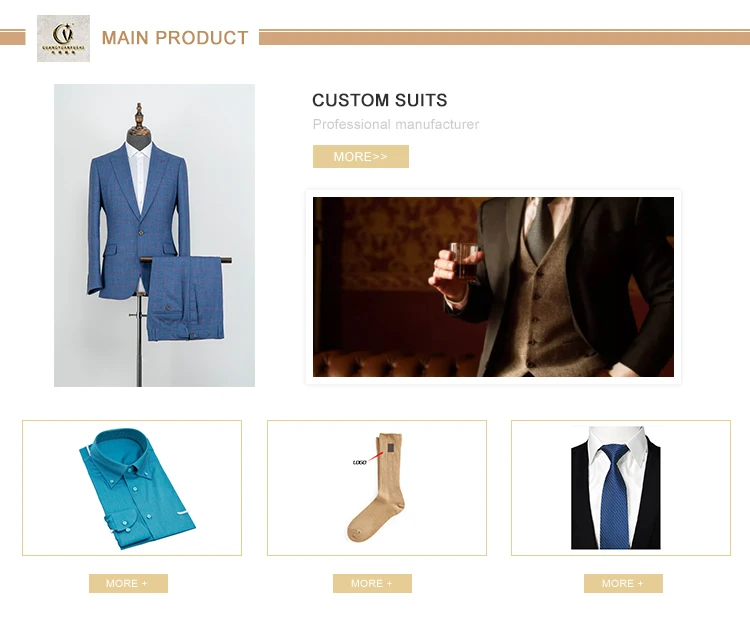Select the MAIN PRODUCT section heading
Screen dimensions: 750x622
[x=175, y=38]
